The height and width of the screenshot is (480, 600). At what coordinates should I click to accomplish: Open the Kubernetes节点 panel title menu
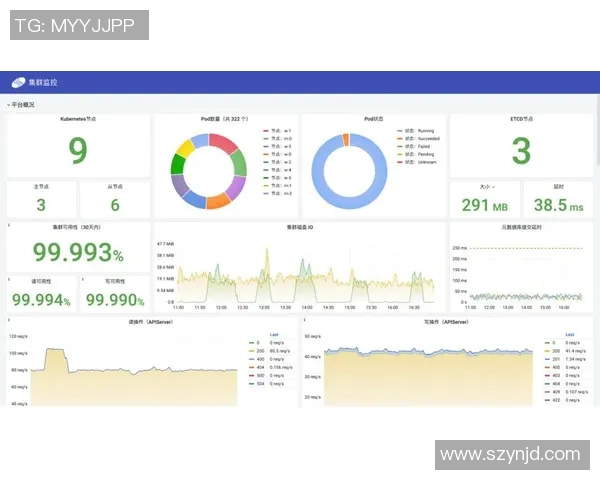click(x=78, y=119)
